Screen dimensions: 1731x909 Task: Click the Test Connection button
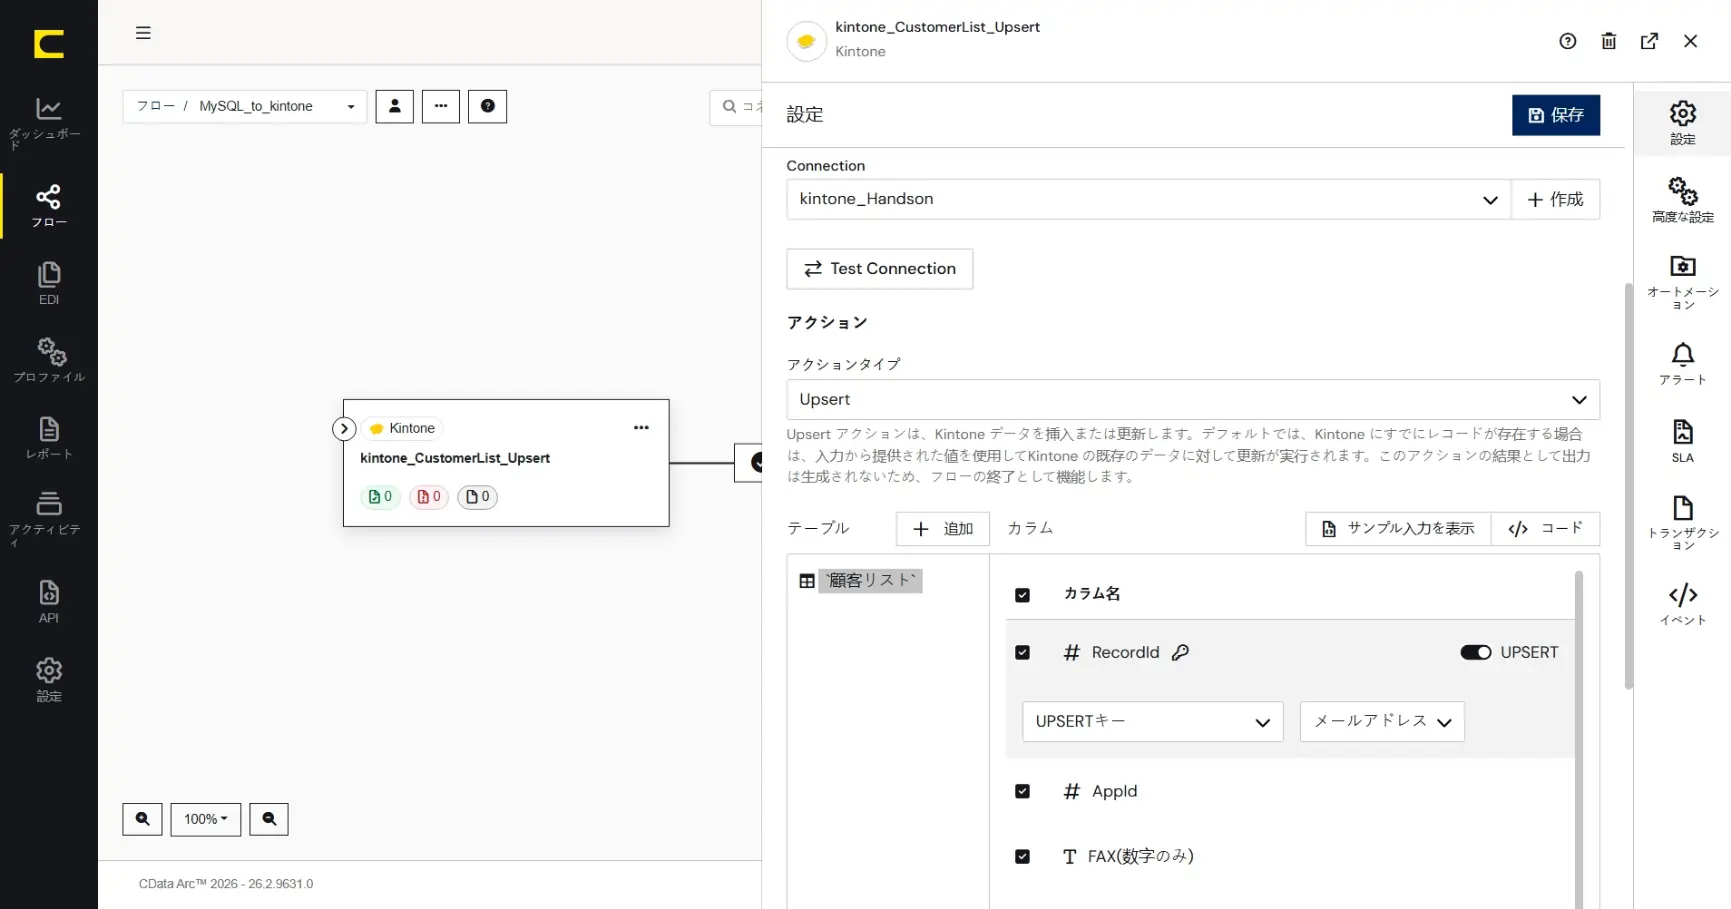coord(880,269)
